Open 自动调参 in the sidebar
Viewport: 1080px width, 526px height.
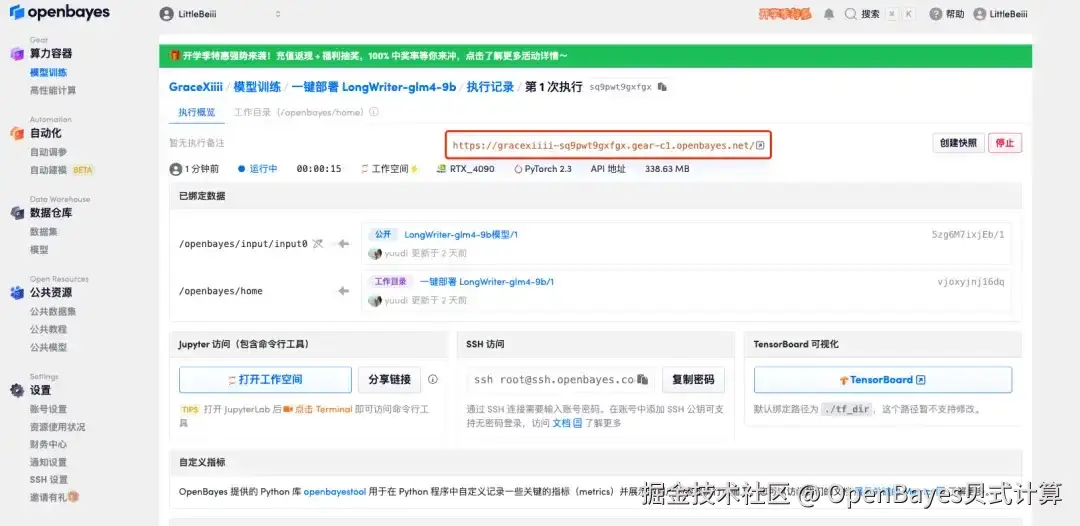click(48, 152)
